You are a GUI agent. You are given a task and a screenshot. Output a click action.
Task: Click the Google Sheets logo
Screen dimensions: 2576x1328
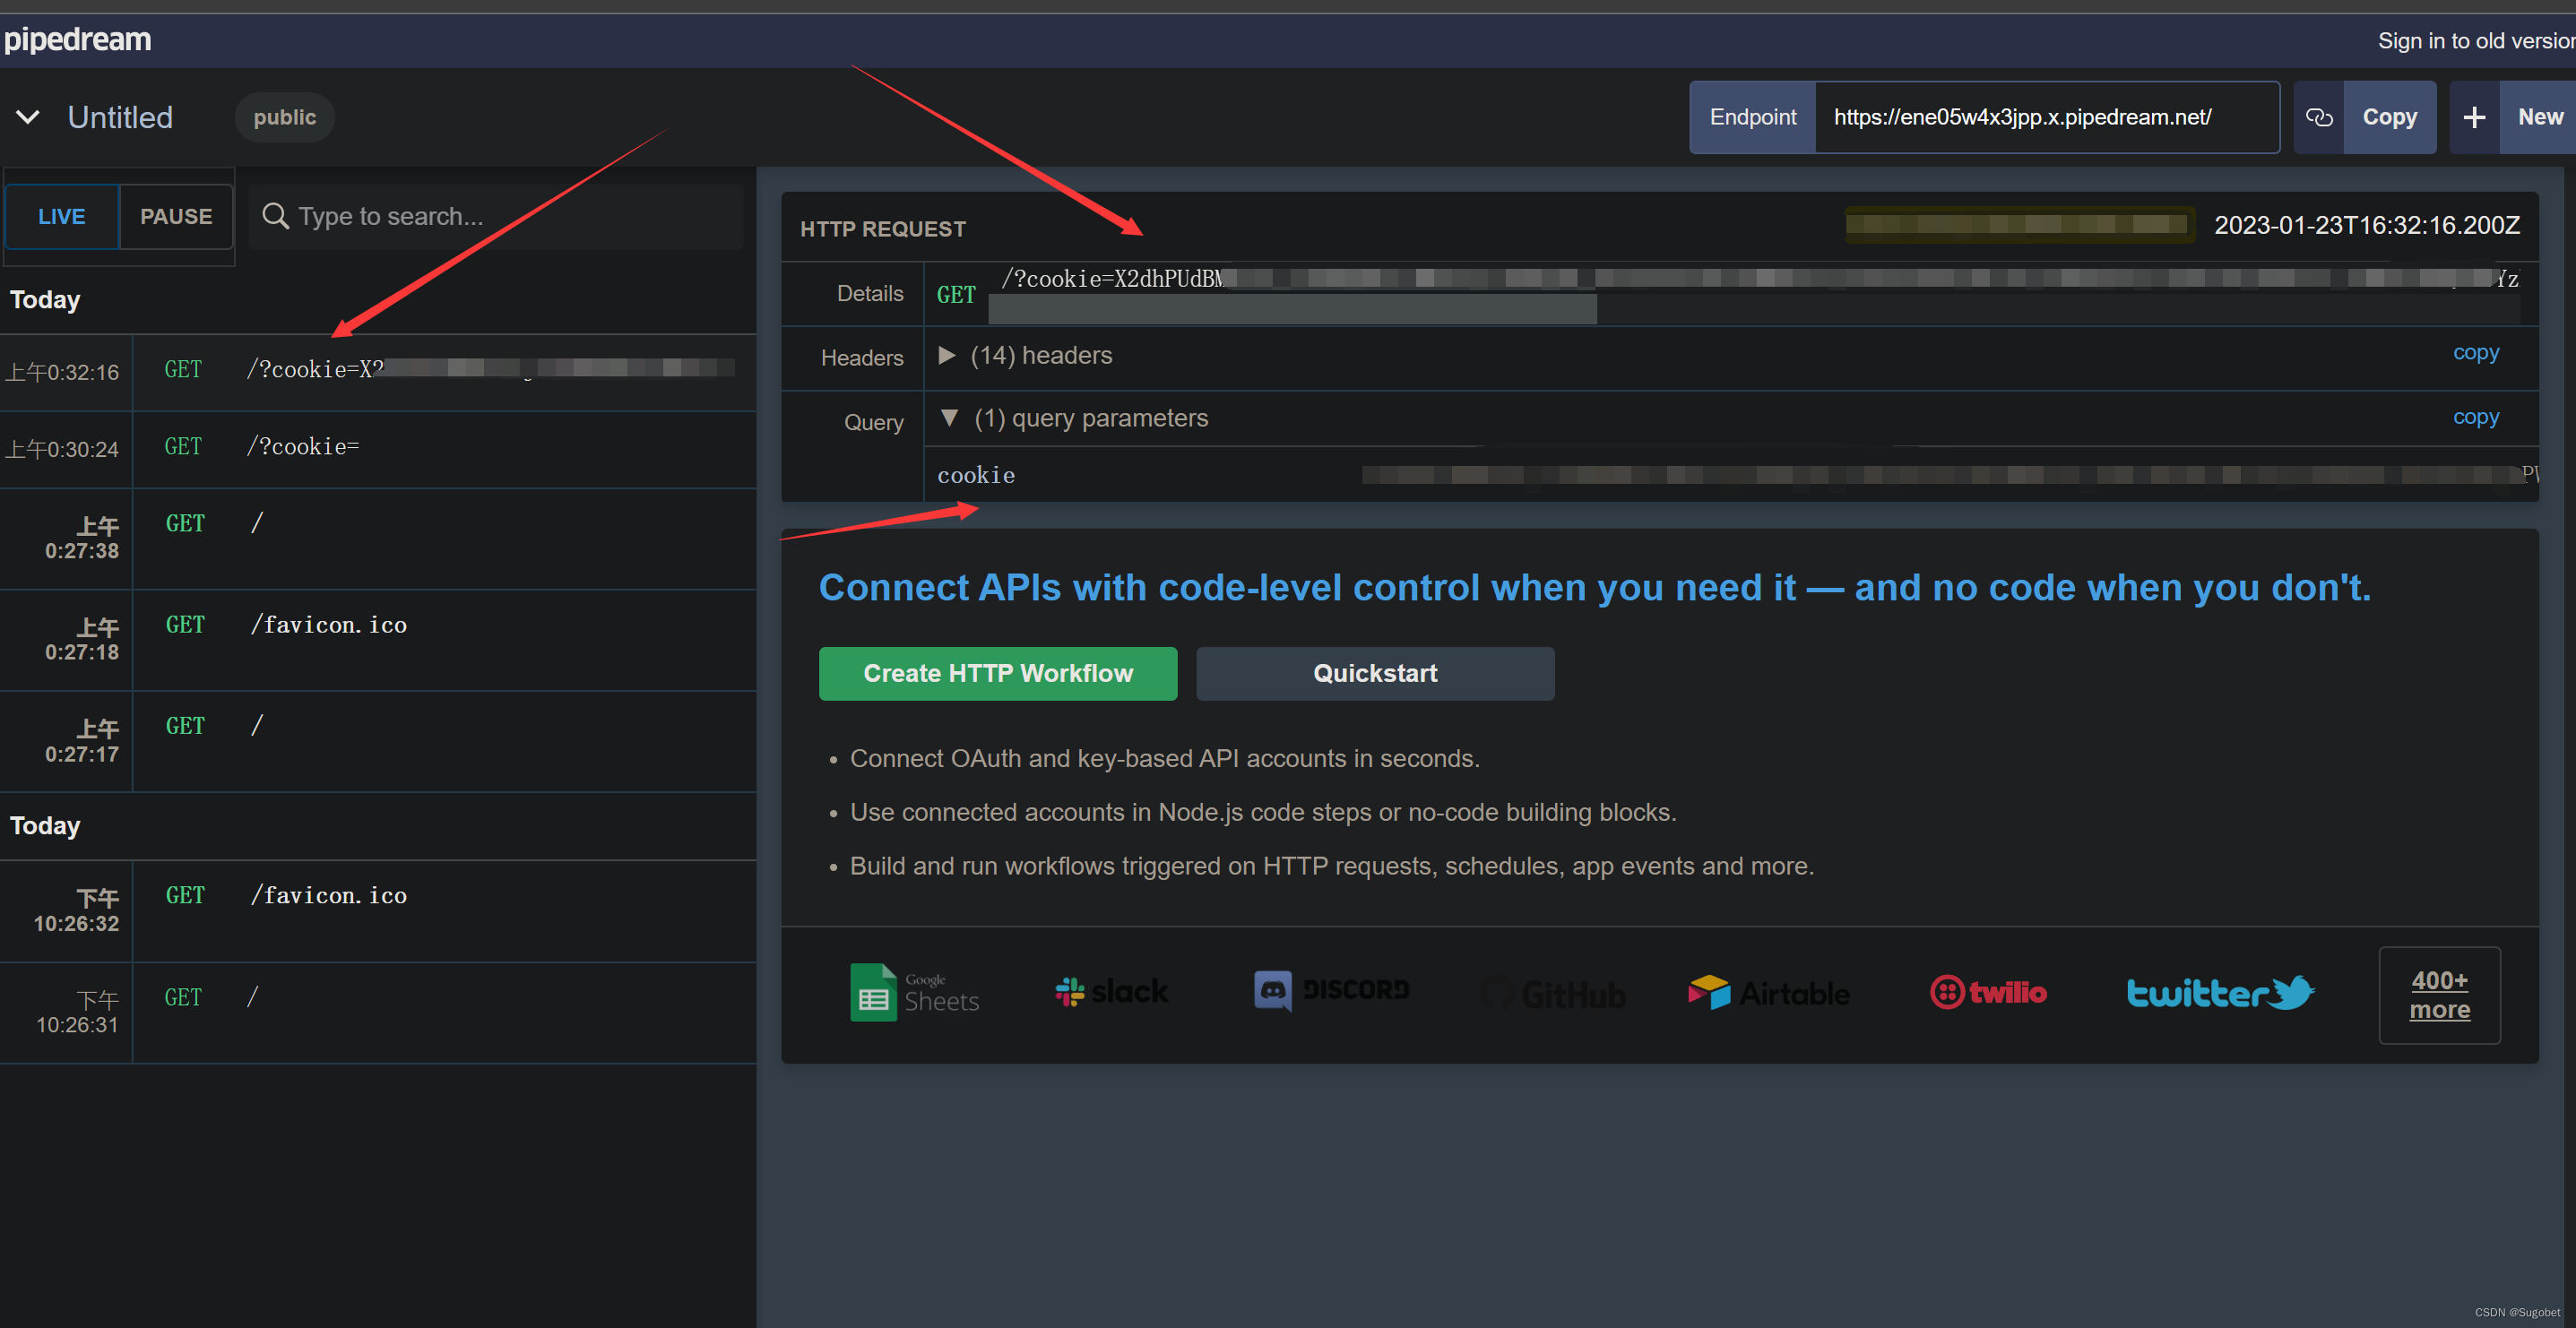click(914, 992)
